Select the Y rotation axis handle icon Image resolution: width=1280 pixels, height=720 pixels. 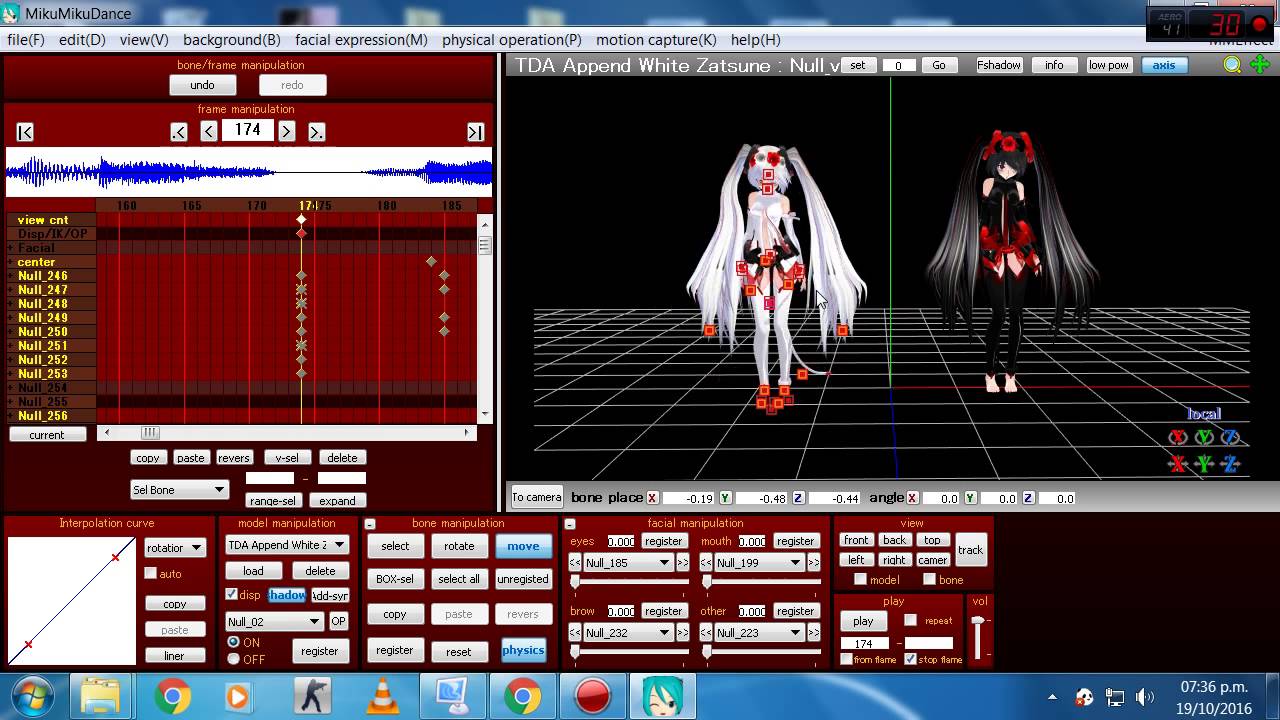point(1204,437)
